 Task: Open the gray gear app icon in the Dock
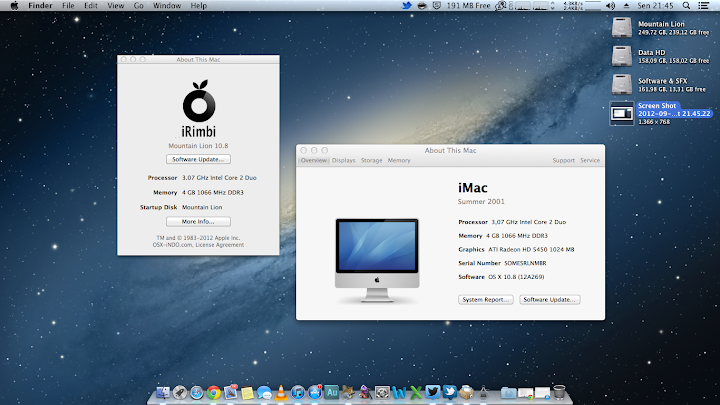382,393
